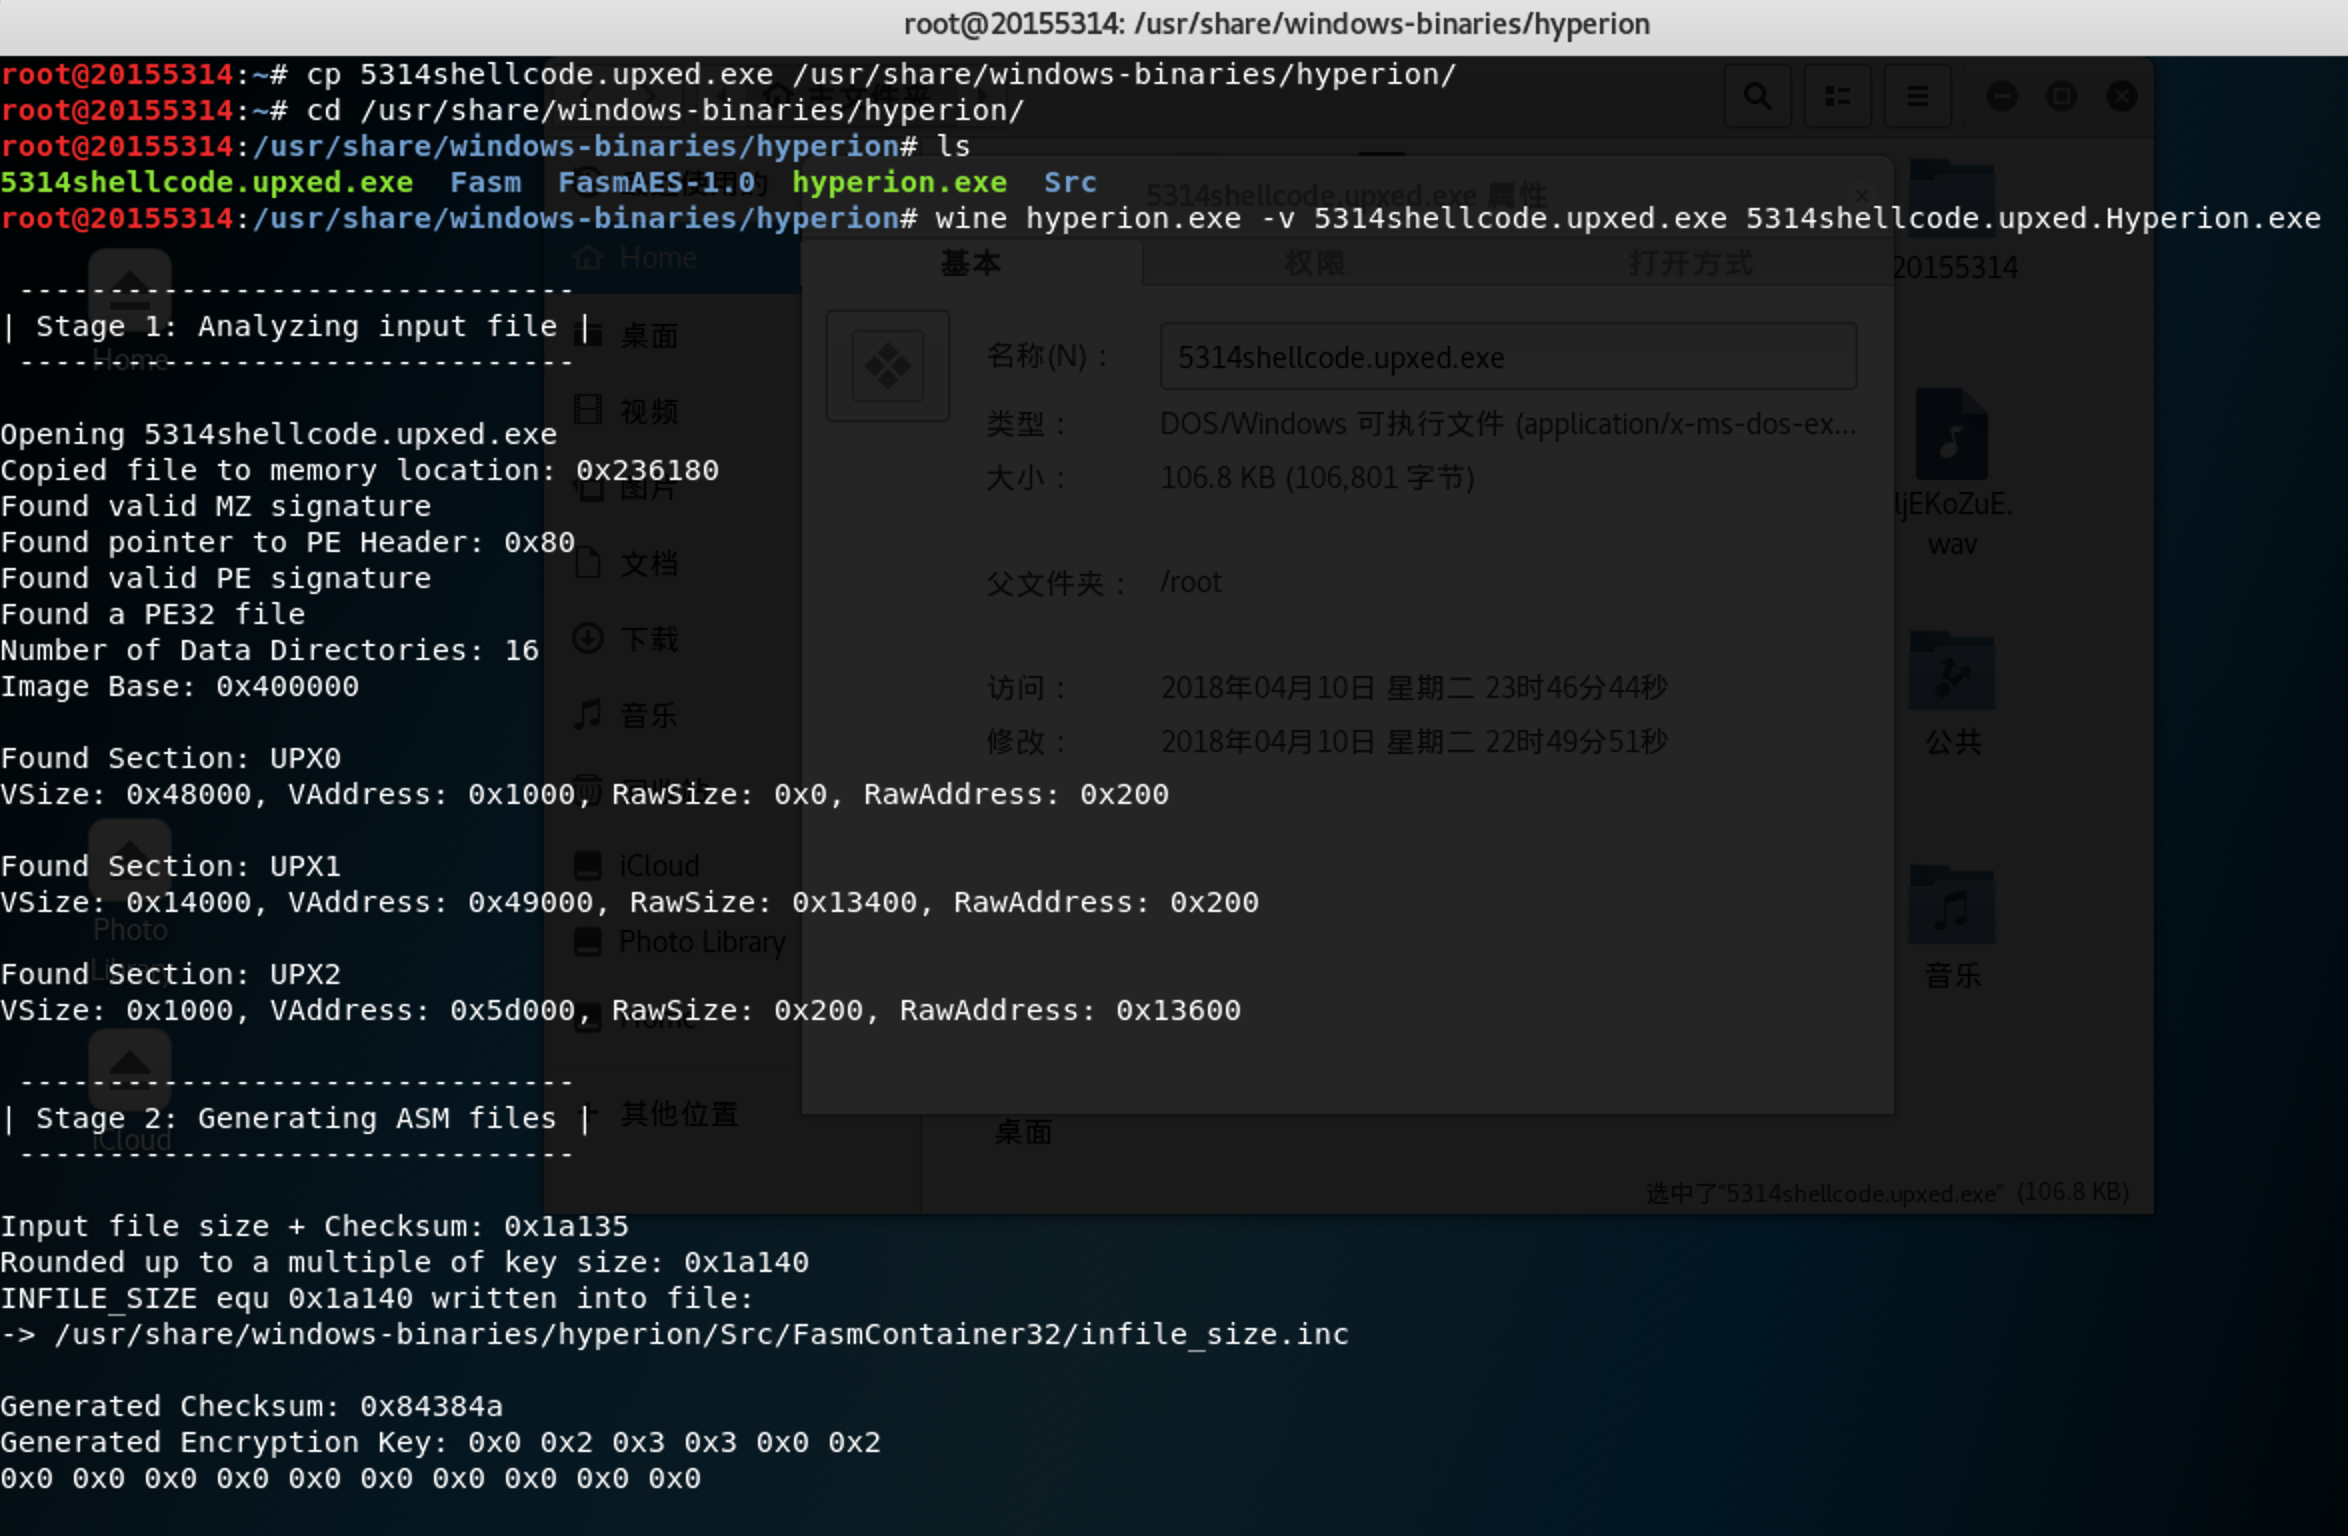Switch to the 权限 permissions tab
This screenshot has width=2348, height=1536.
coord(1314,264)
